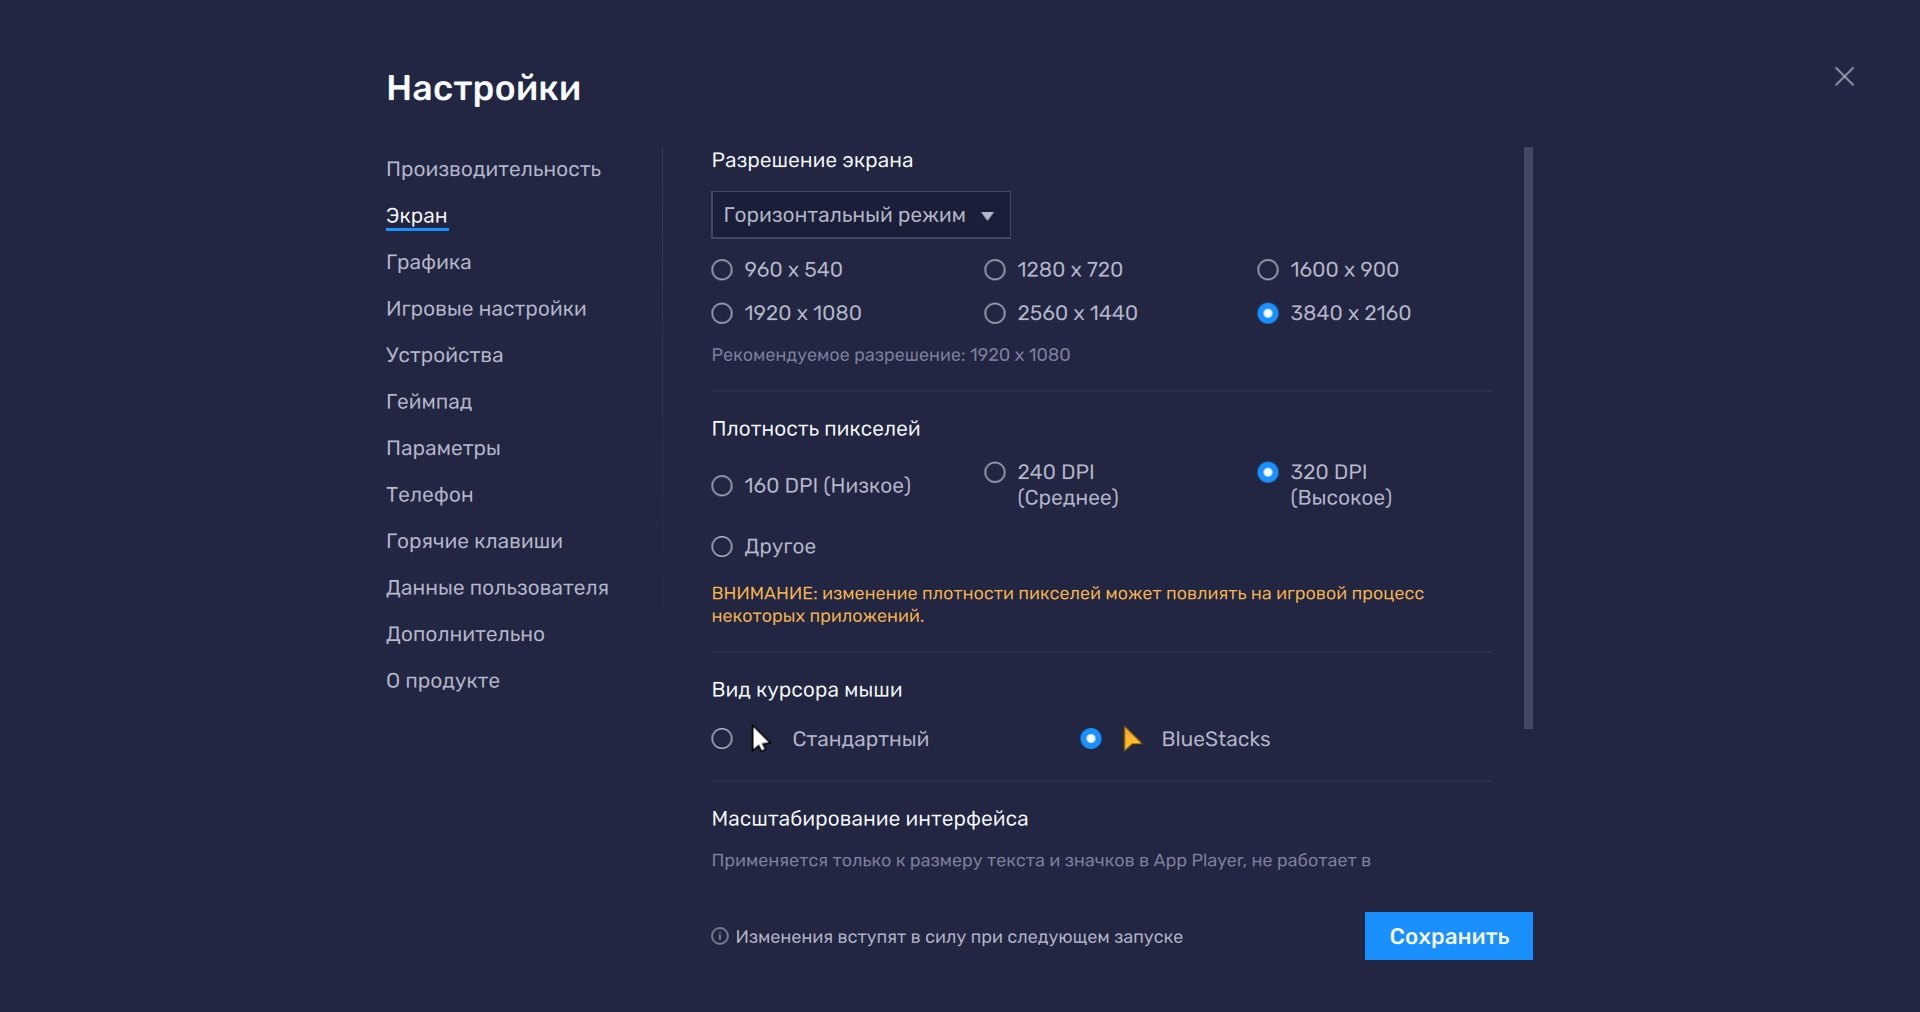Select the Стандартный cursor radio button
The width and height of the screenshot is (1920, 1012).
click(721, 739)
